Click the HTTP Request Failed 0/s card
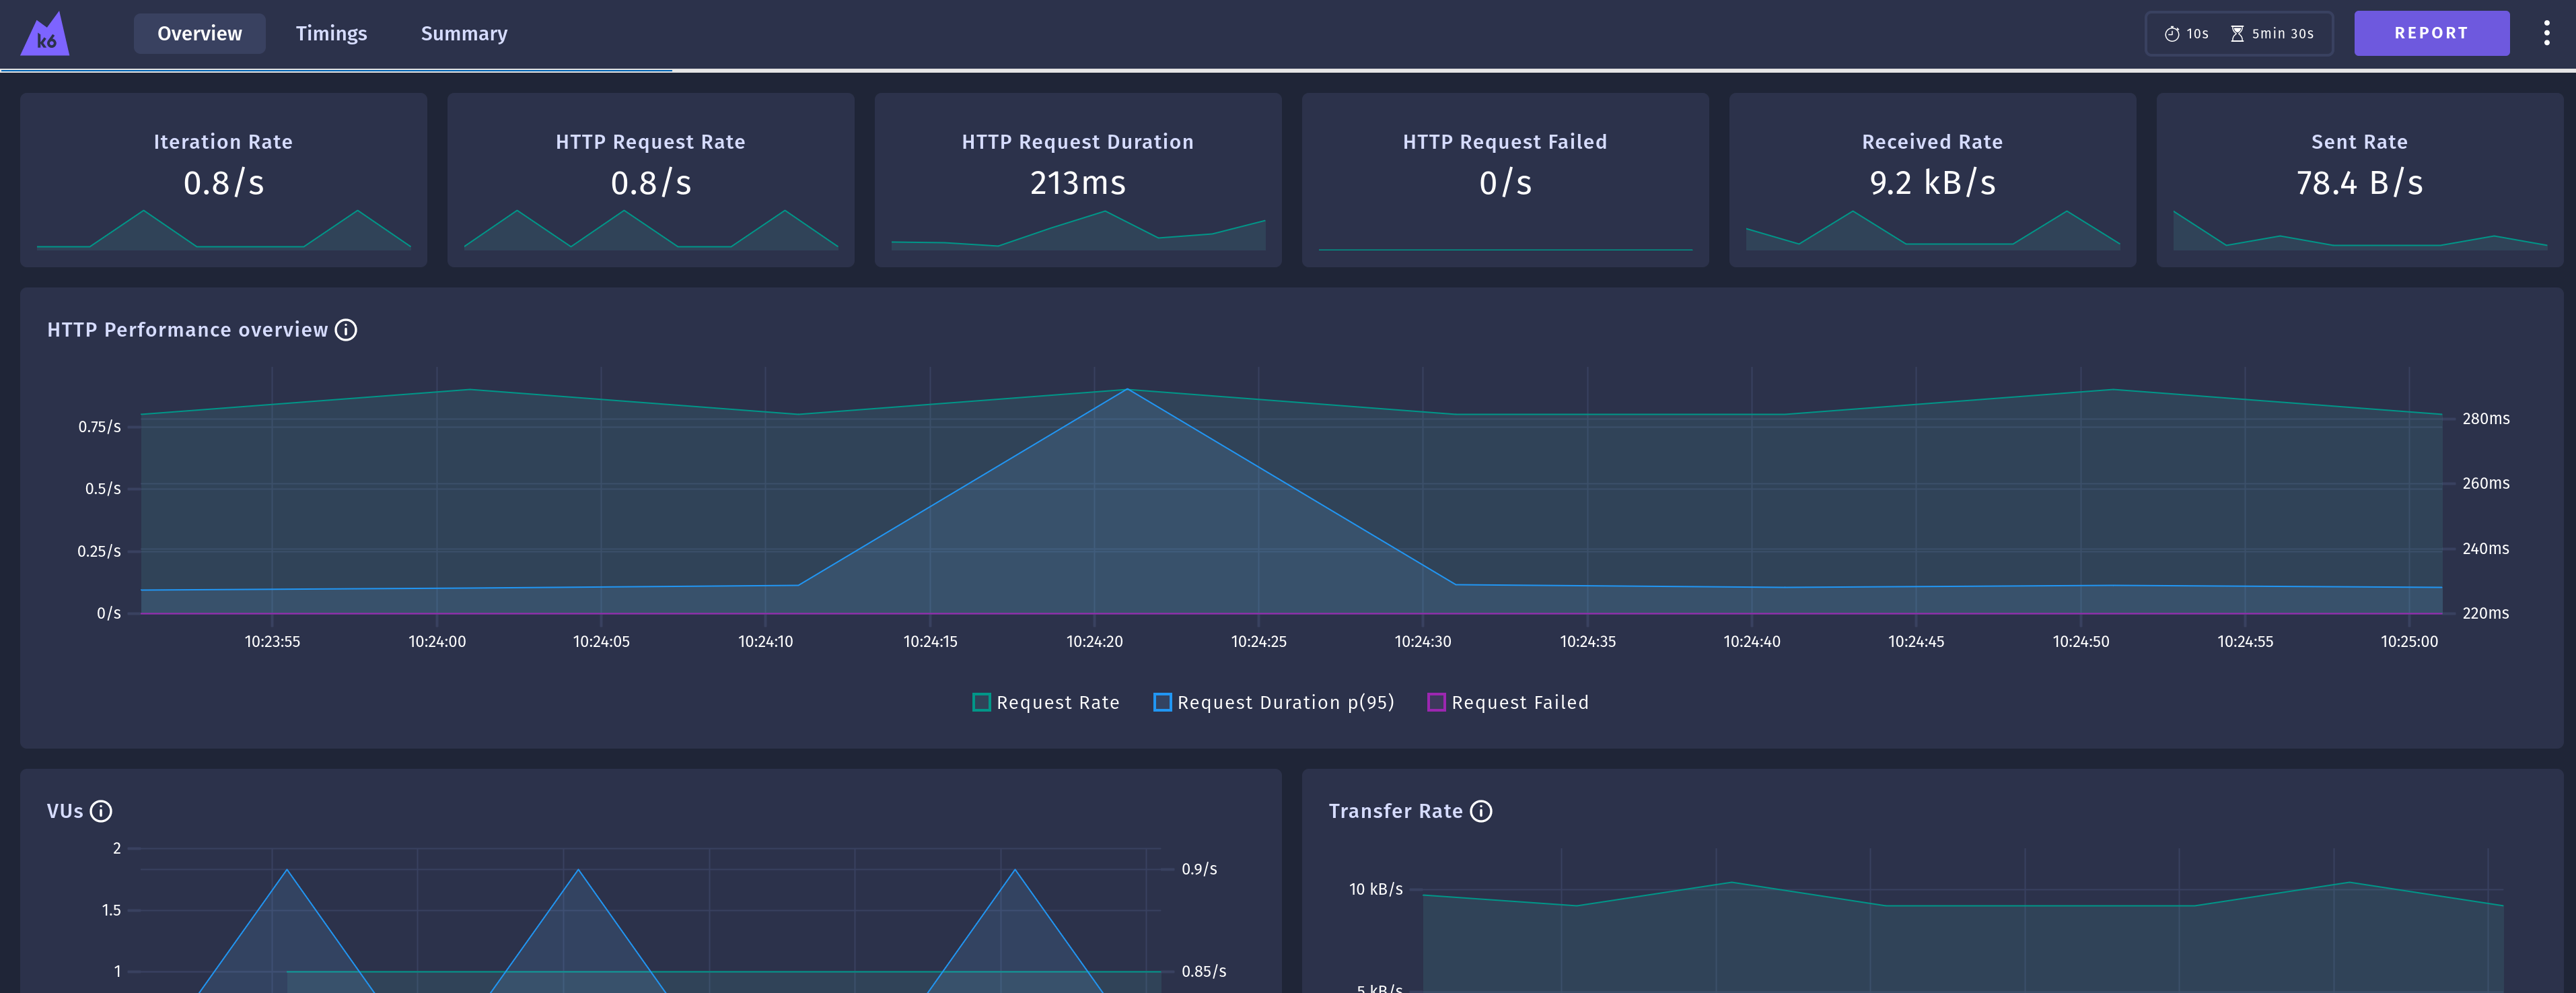2576x993 pixels. (1504, 180)
